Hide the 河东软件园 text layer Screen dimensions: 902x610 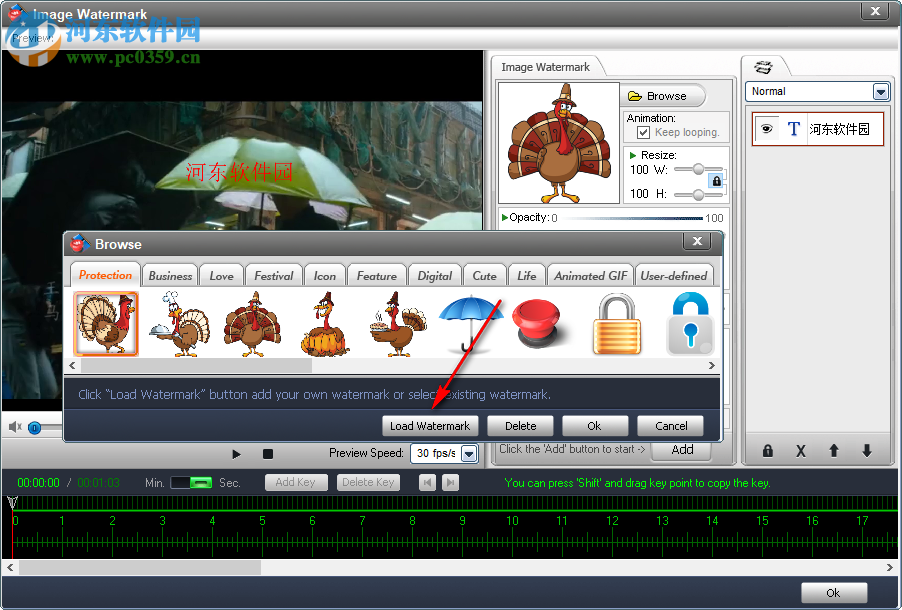click(766, 128)
